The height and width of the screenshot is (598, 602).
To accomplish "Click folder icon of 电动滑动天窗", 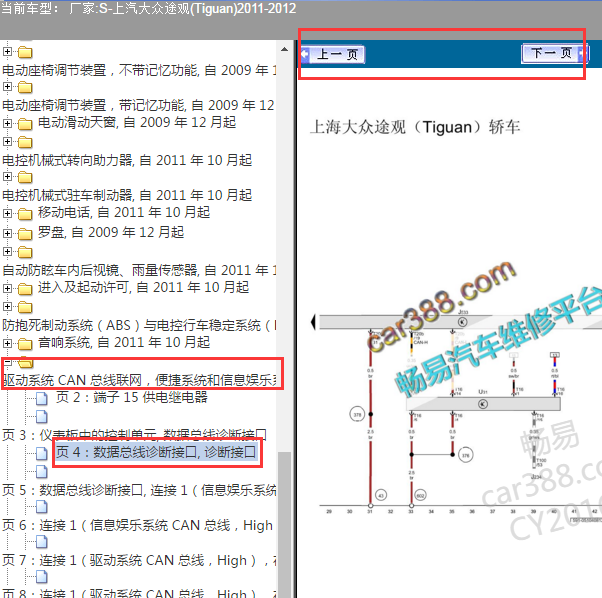I will point(25,124).
